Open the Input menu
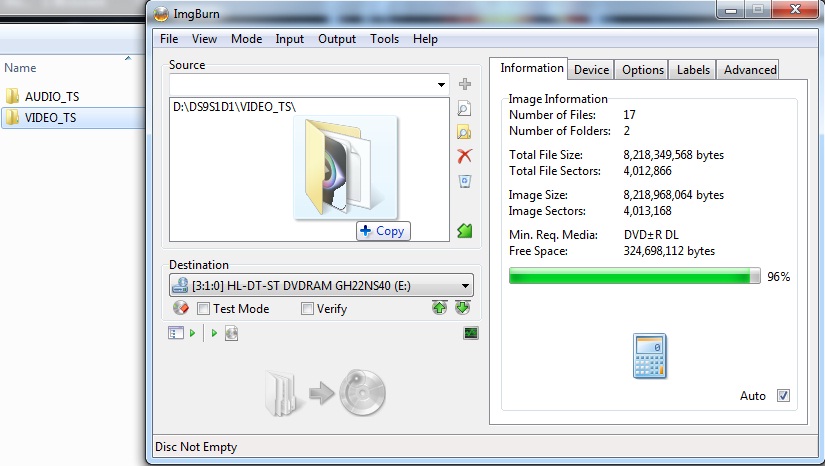This screenshot has width=825, height=466. click(289, 39)
